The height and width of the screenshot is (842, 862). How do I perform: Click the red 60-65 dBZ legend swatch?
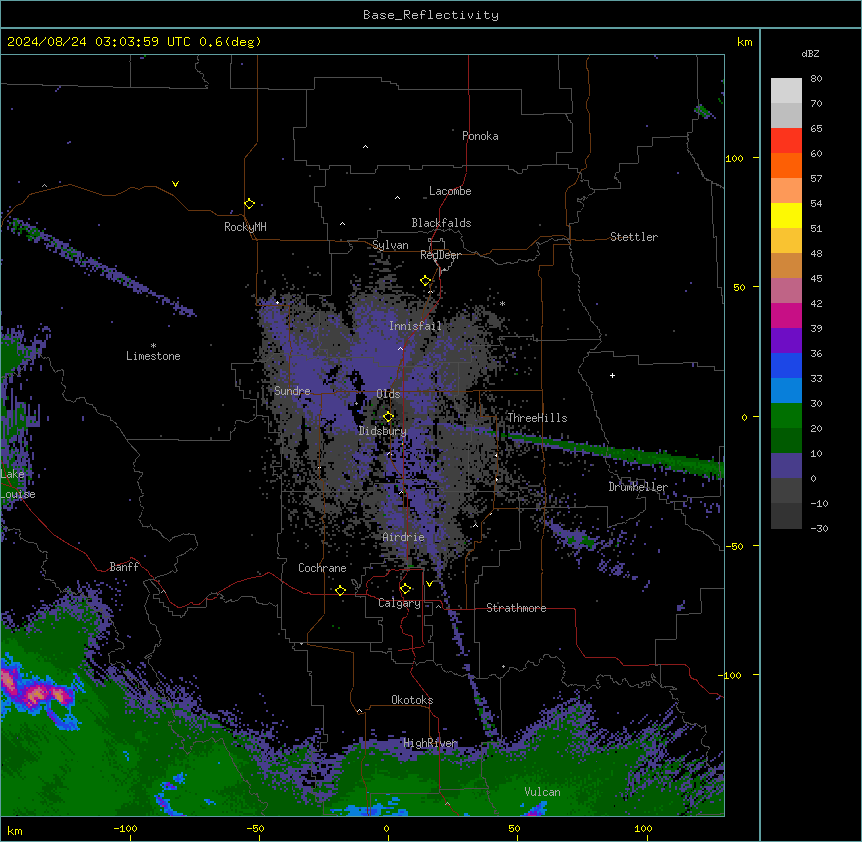pyautogui.click(x=786, y=140)
